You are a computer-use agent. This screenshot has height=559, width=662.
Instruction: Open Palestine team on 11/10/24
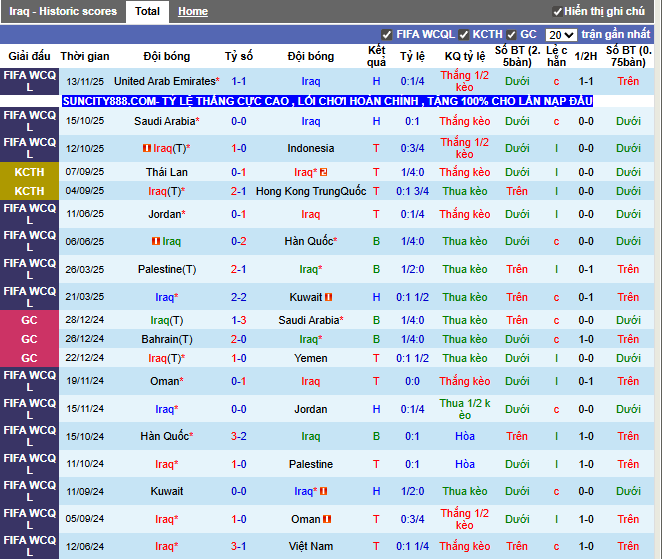pos(311,464)
